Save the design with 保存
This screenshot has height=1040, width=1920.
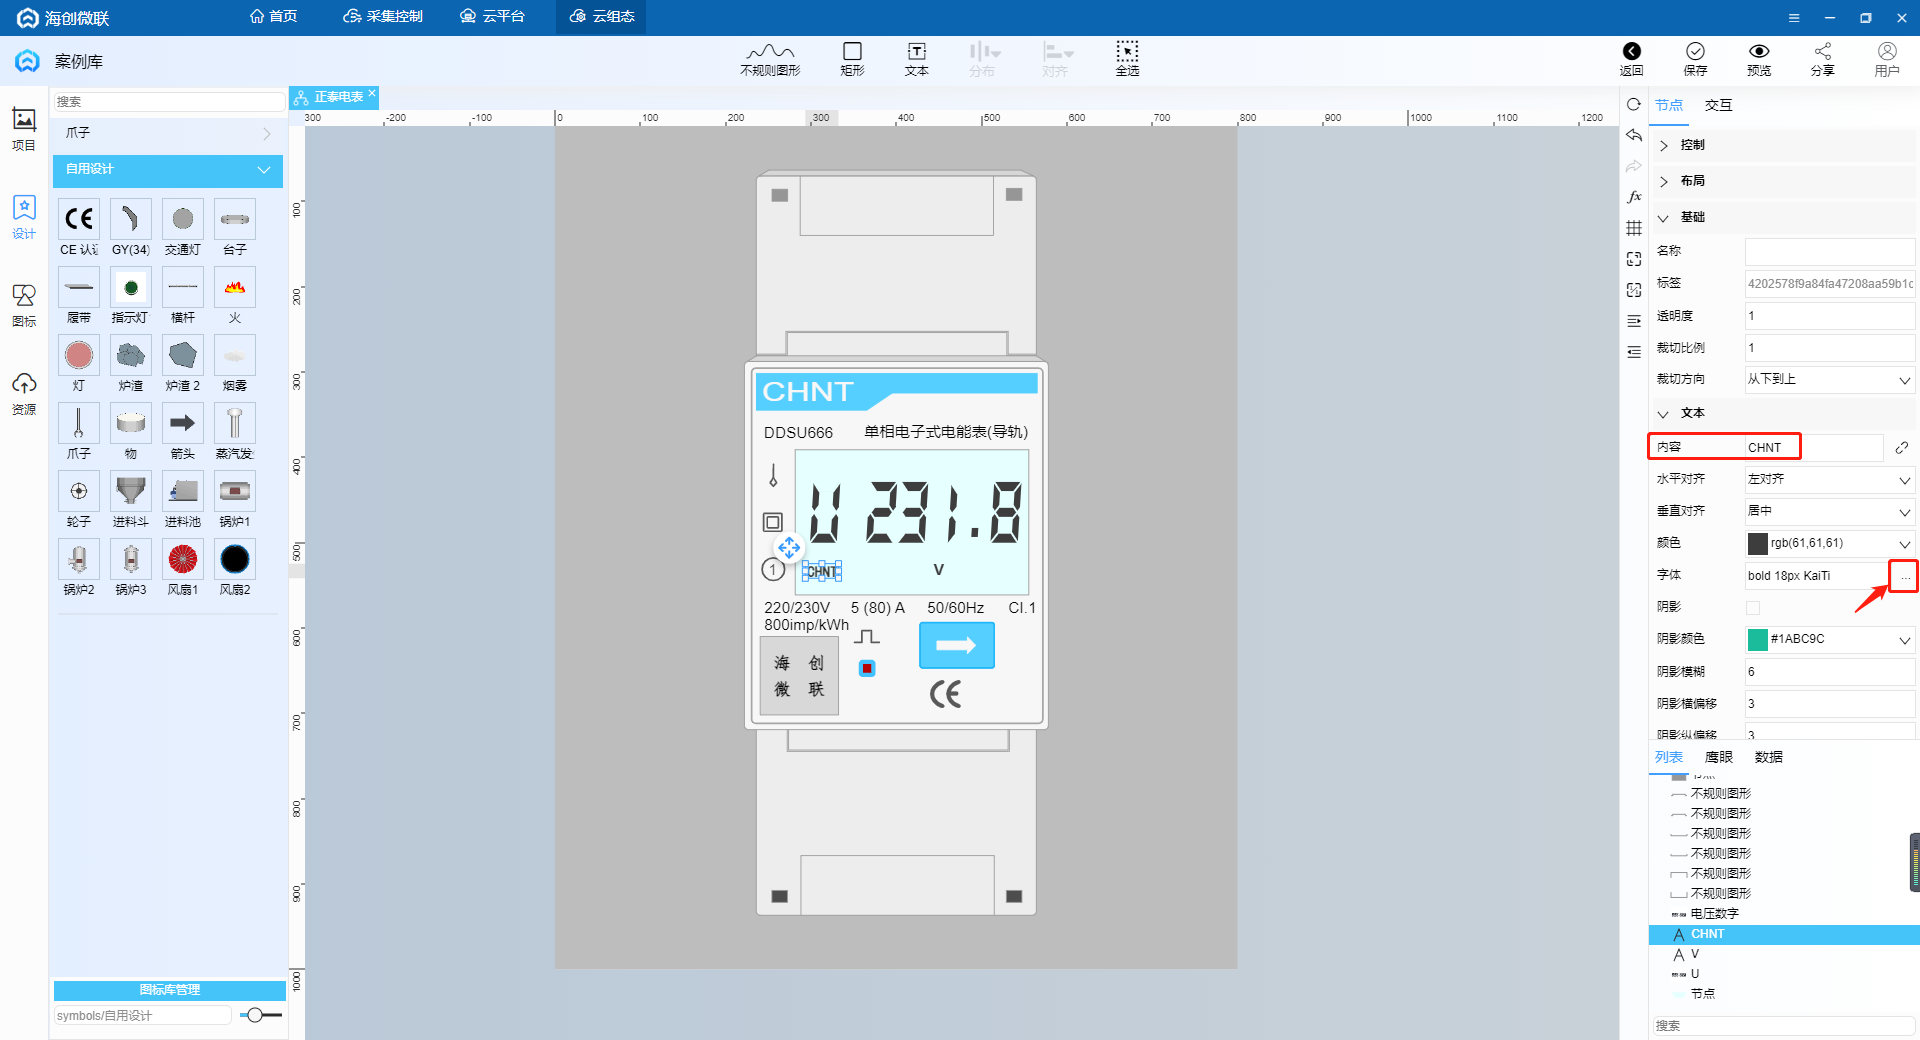(x=1695, y=59)
